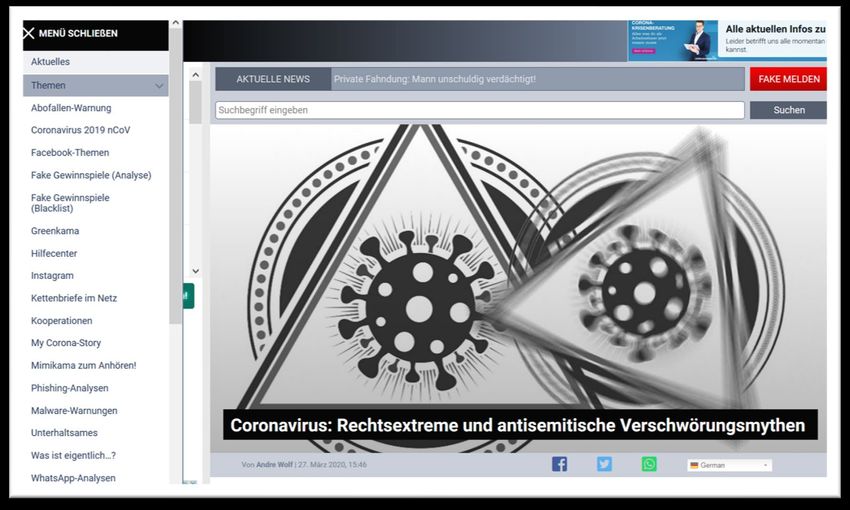Share article via Facebook icon
The height and width of the screenshot is (510, 850).
[559, 464]
